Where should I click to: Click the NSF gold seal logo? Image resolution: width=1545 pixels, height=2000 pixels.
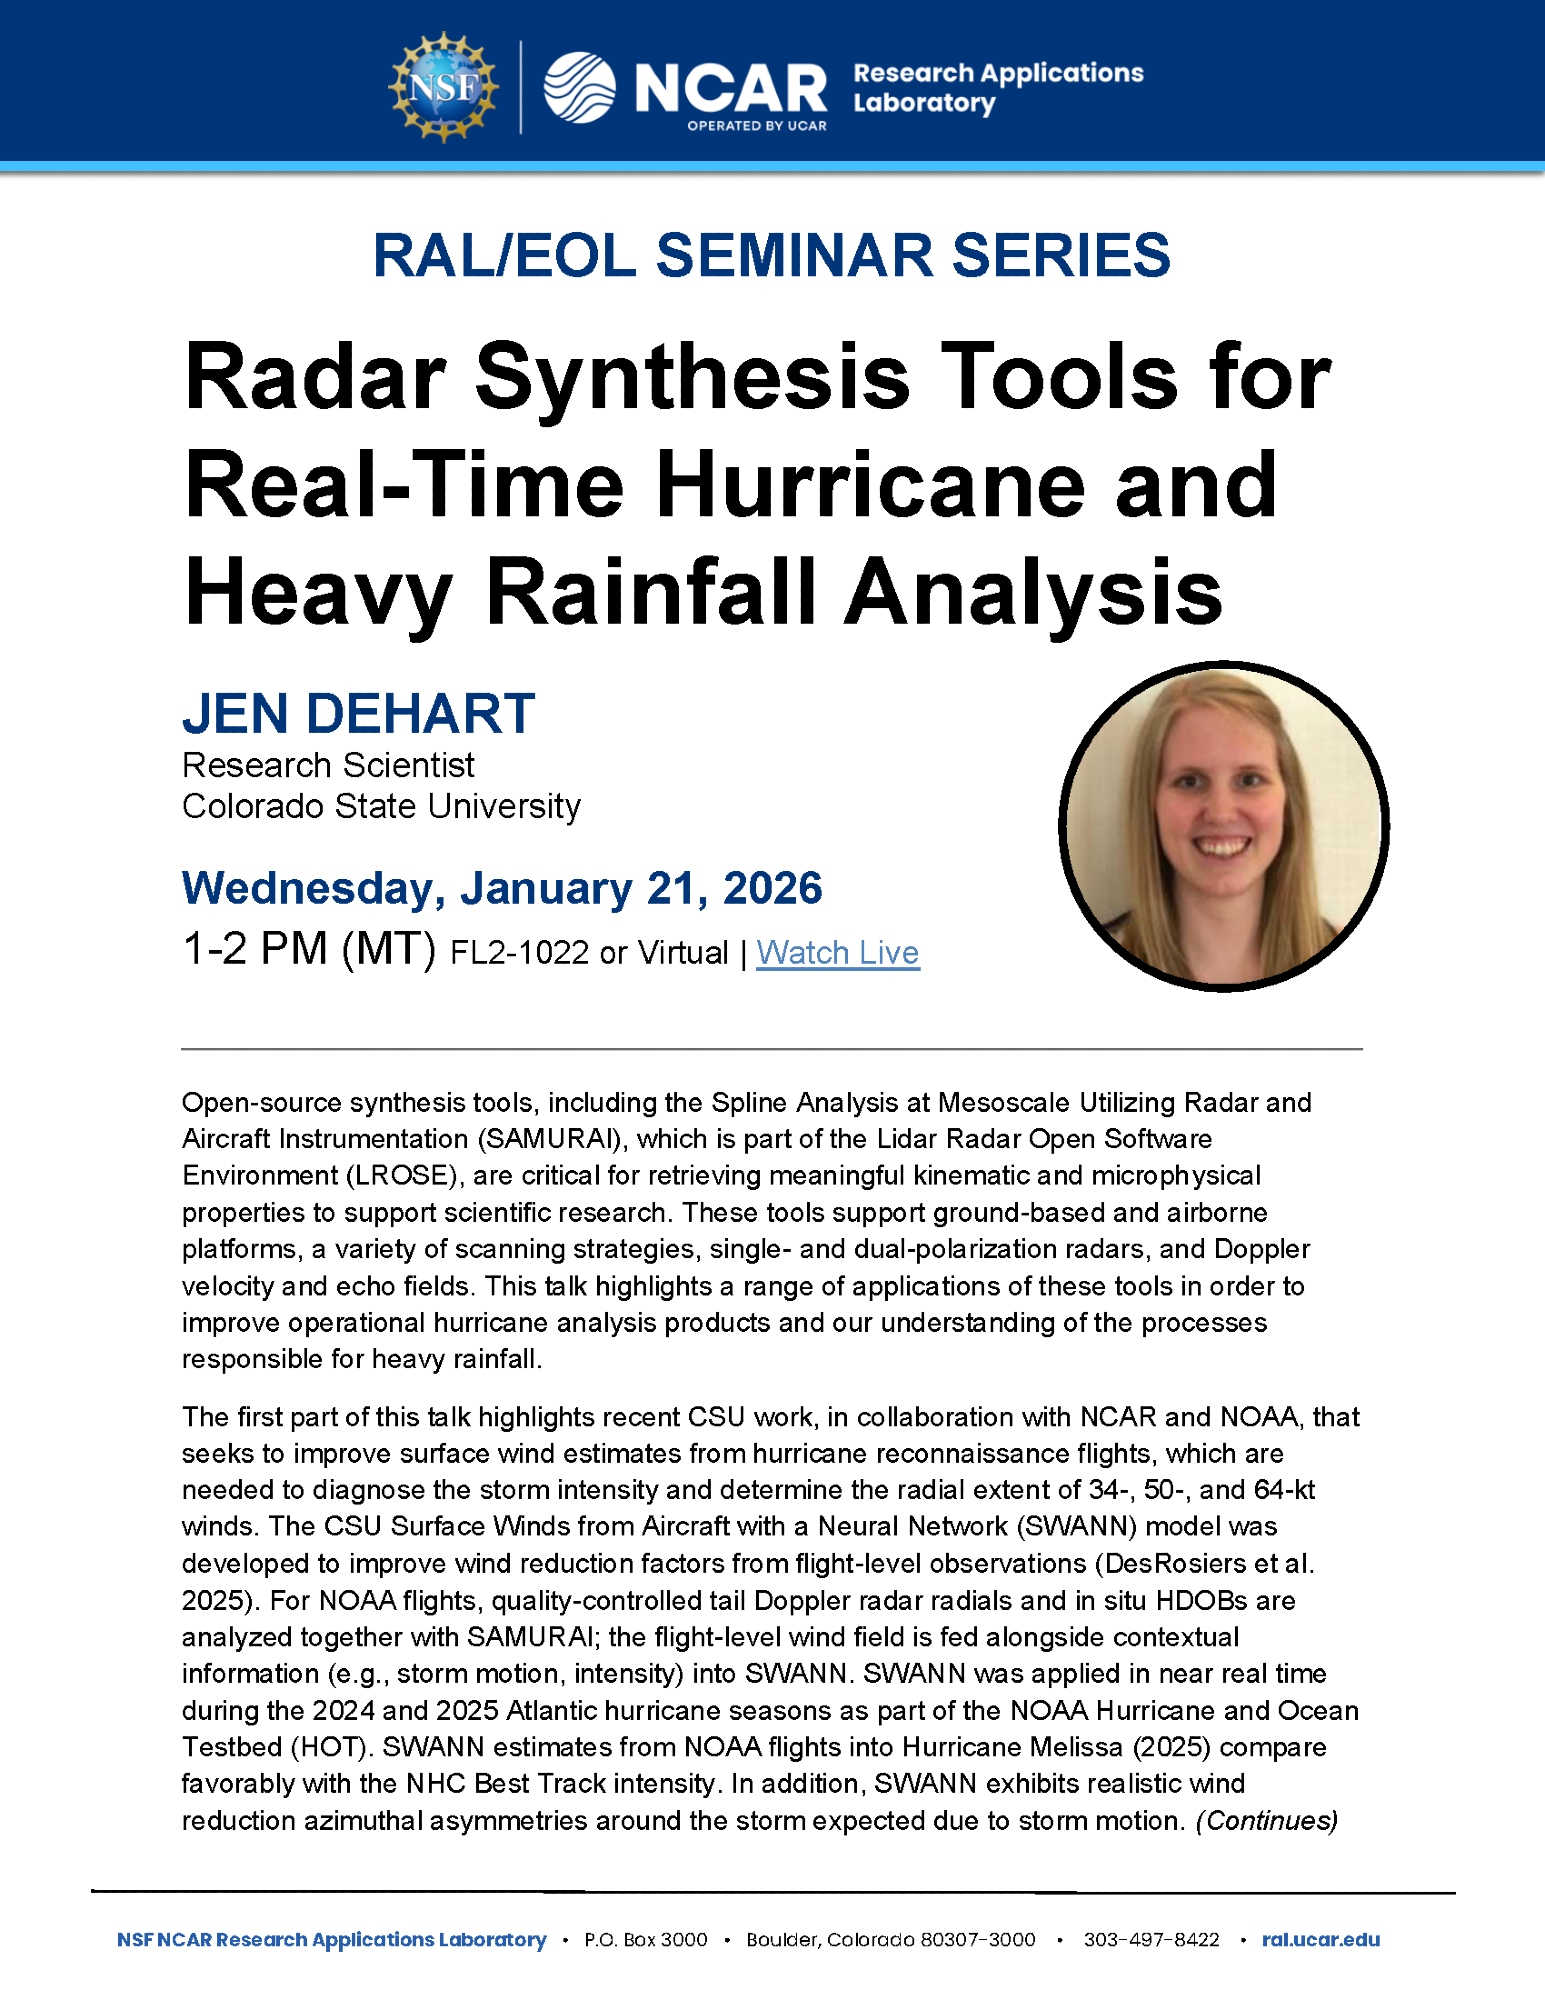444,87
